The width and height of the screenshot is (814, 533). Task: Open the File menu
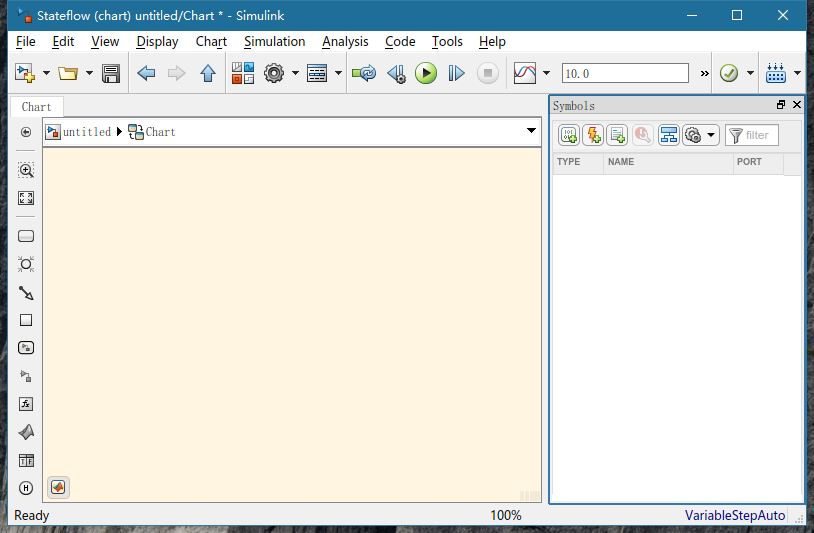tap(25, 42)
